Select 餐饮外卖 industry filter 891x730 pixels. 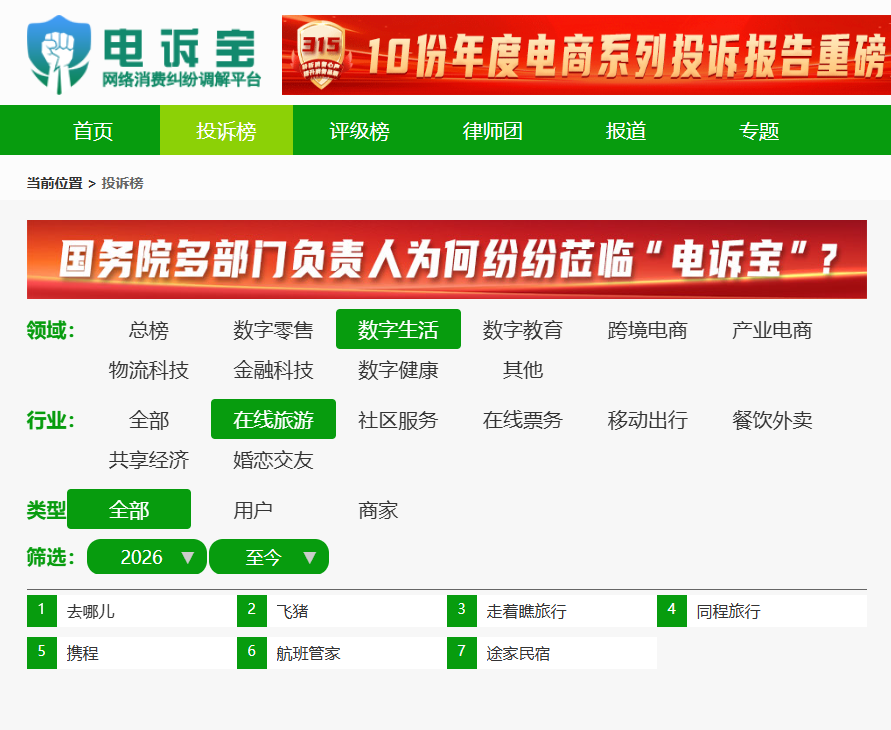(772, 420)
